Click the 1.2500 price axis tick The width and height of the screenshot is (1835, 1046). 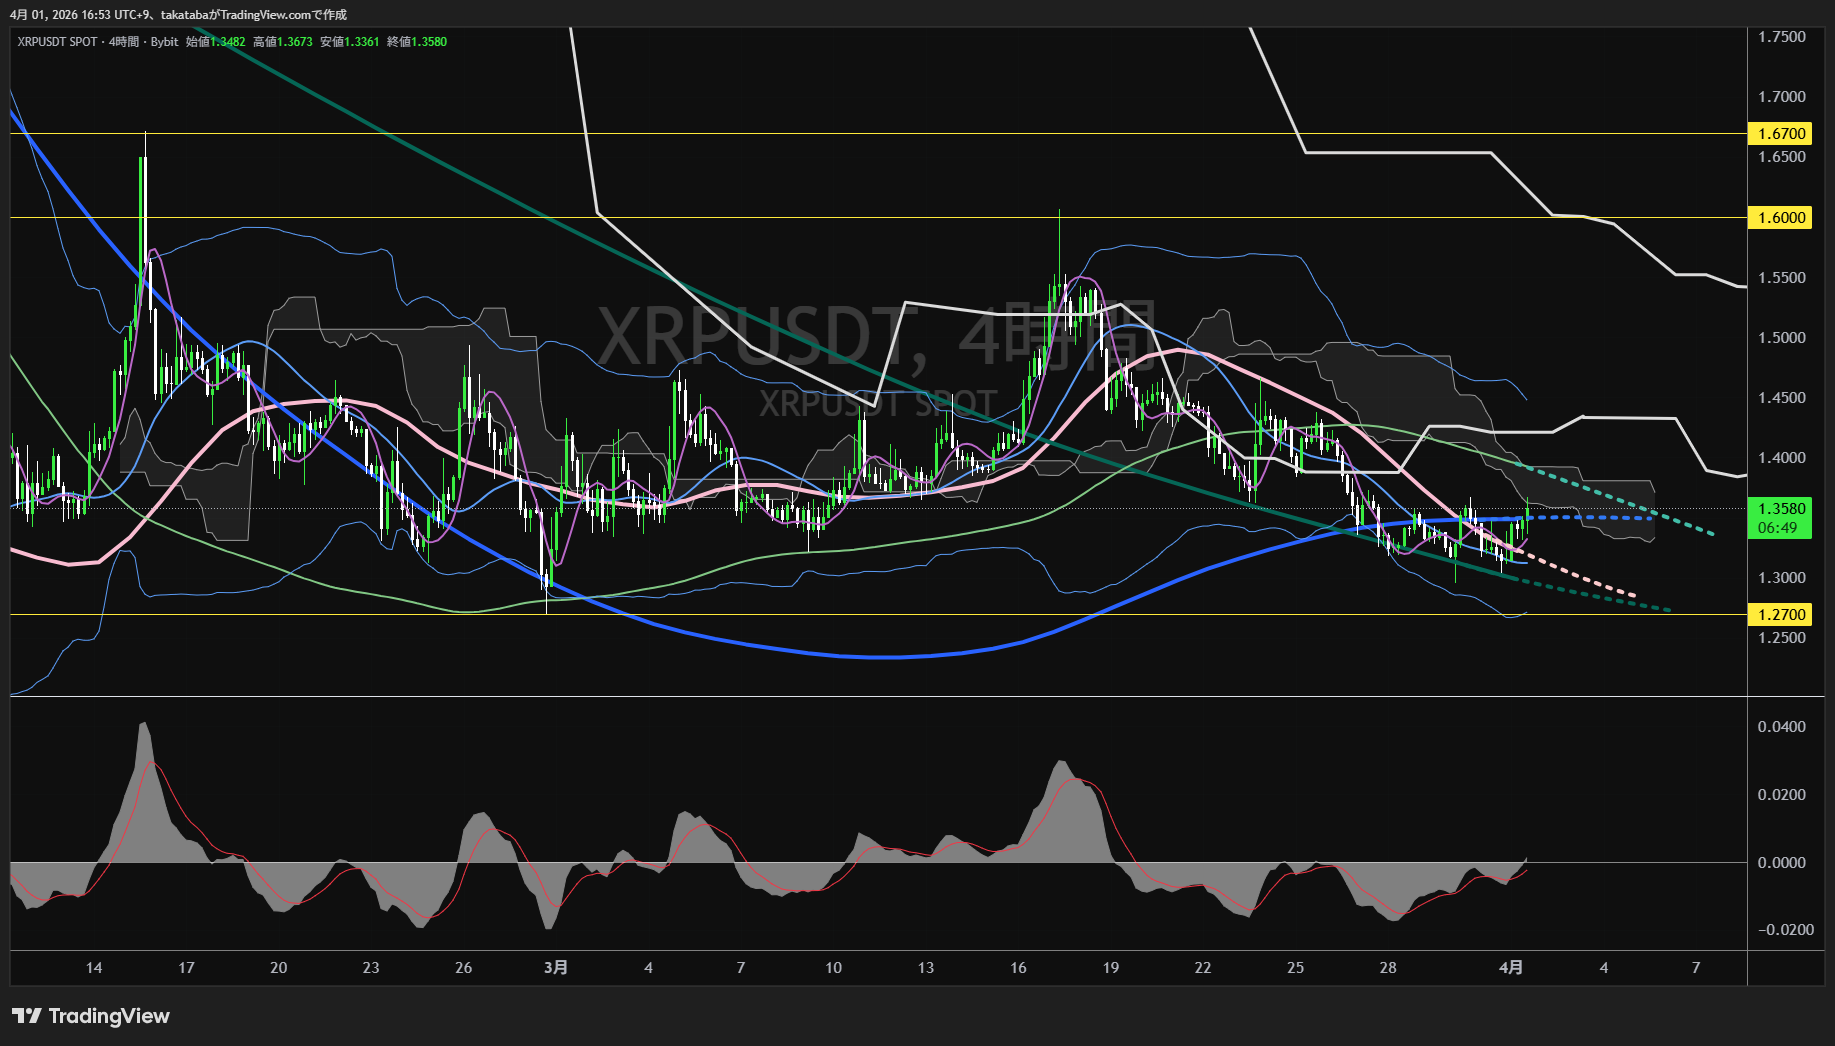tap(1782, 638)
